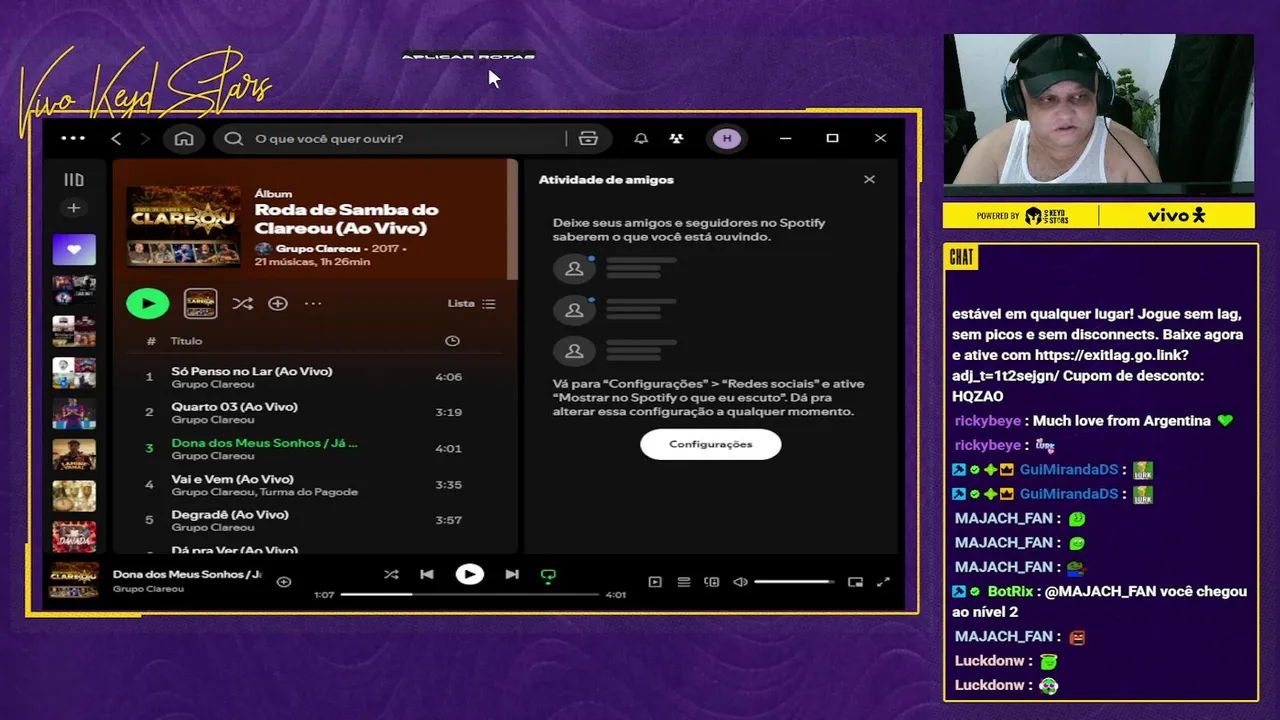
Task: Open more options for the album
Action: [x=313, y=303]
